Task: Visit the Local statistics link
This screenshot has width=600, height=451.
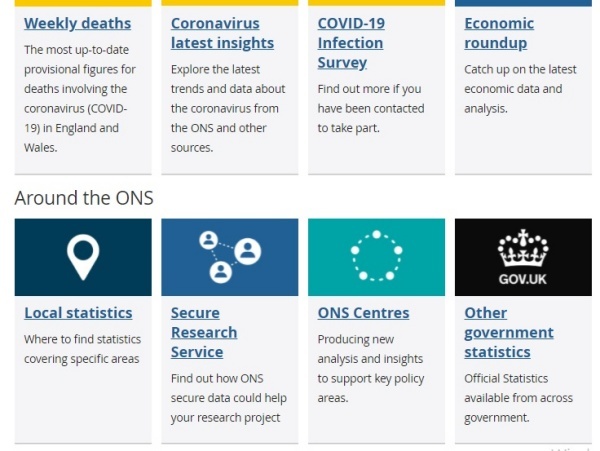Action: click(78, 313)
